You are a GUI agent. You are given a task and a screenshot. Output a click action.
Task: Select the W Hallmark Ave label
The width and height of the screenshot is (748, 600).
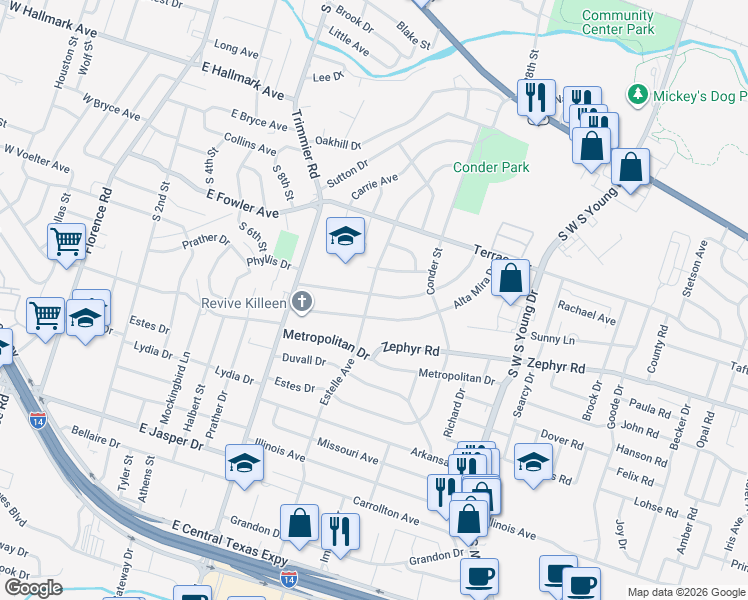click(53, 20)
